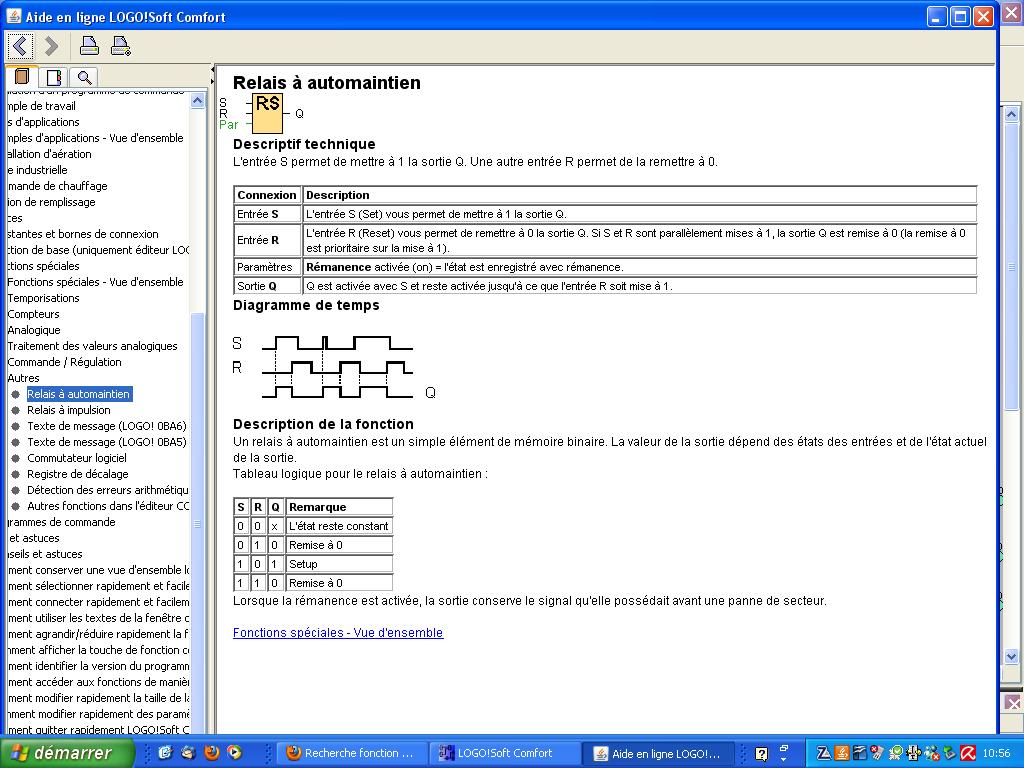This screenshot has height=768, width=1024.
Task: Switch to LOGO!Soft Comfort taskbar window
Action: (505, 753)
